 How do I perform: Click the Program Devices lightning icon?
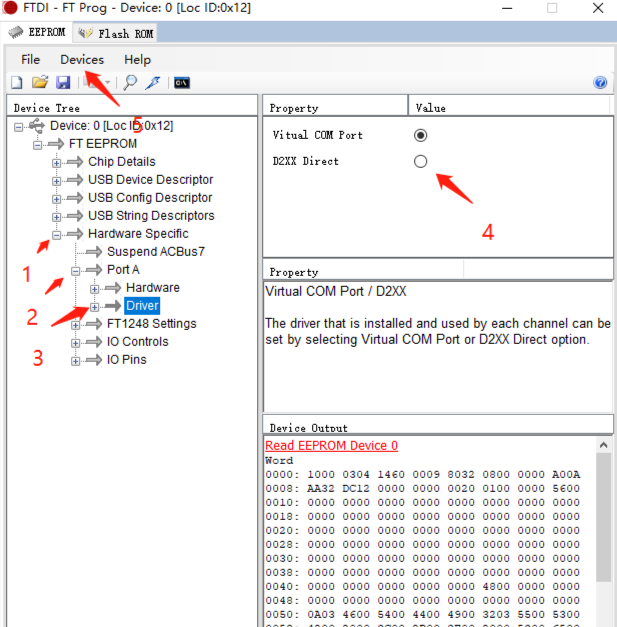(153, 82)
